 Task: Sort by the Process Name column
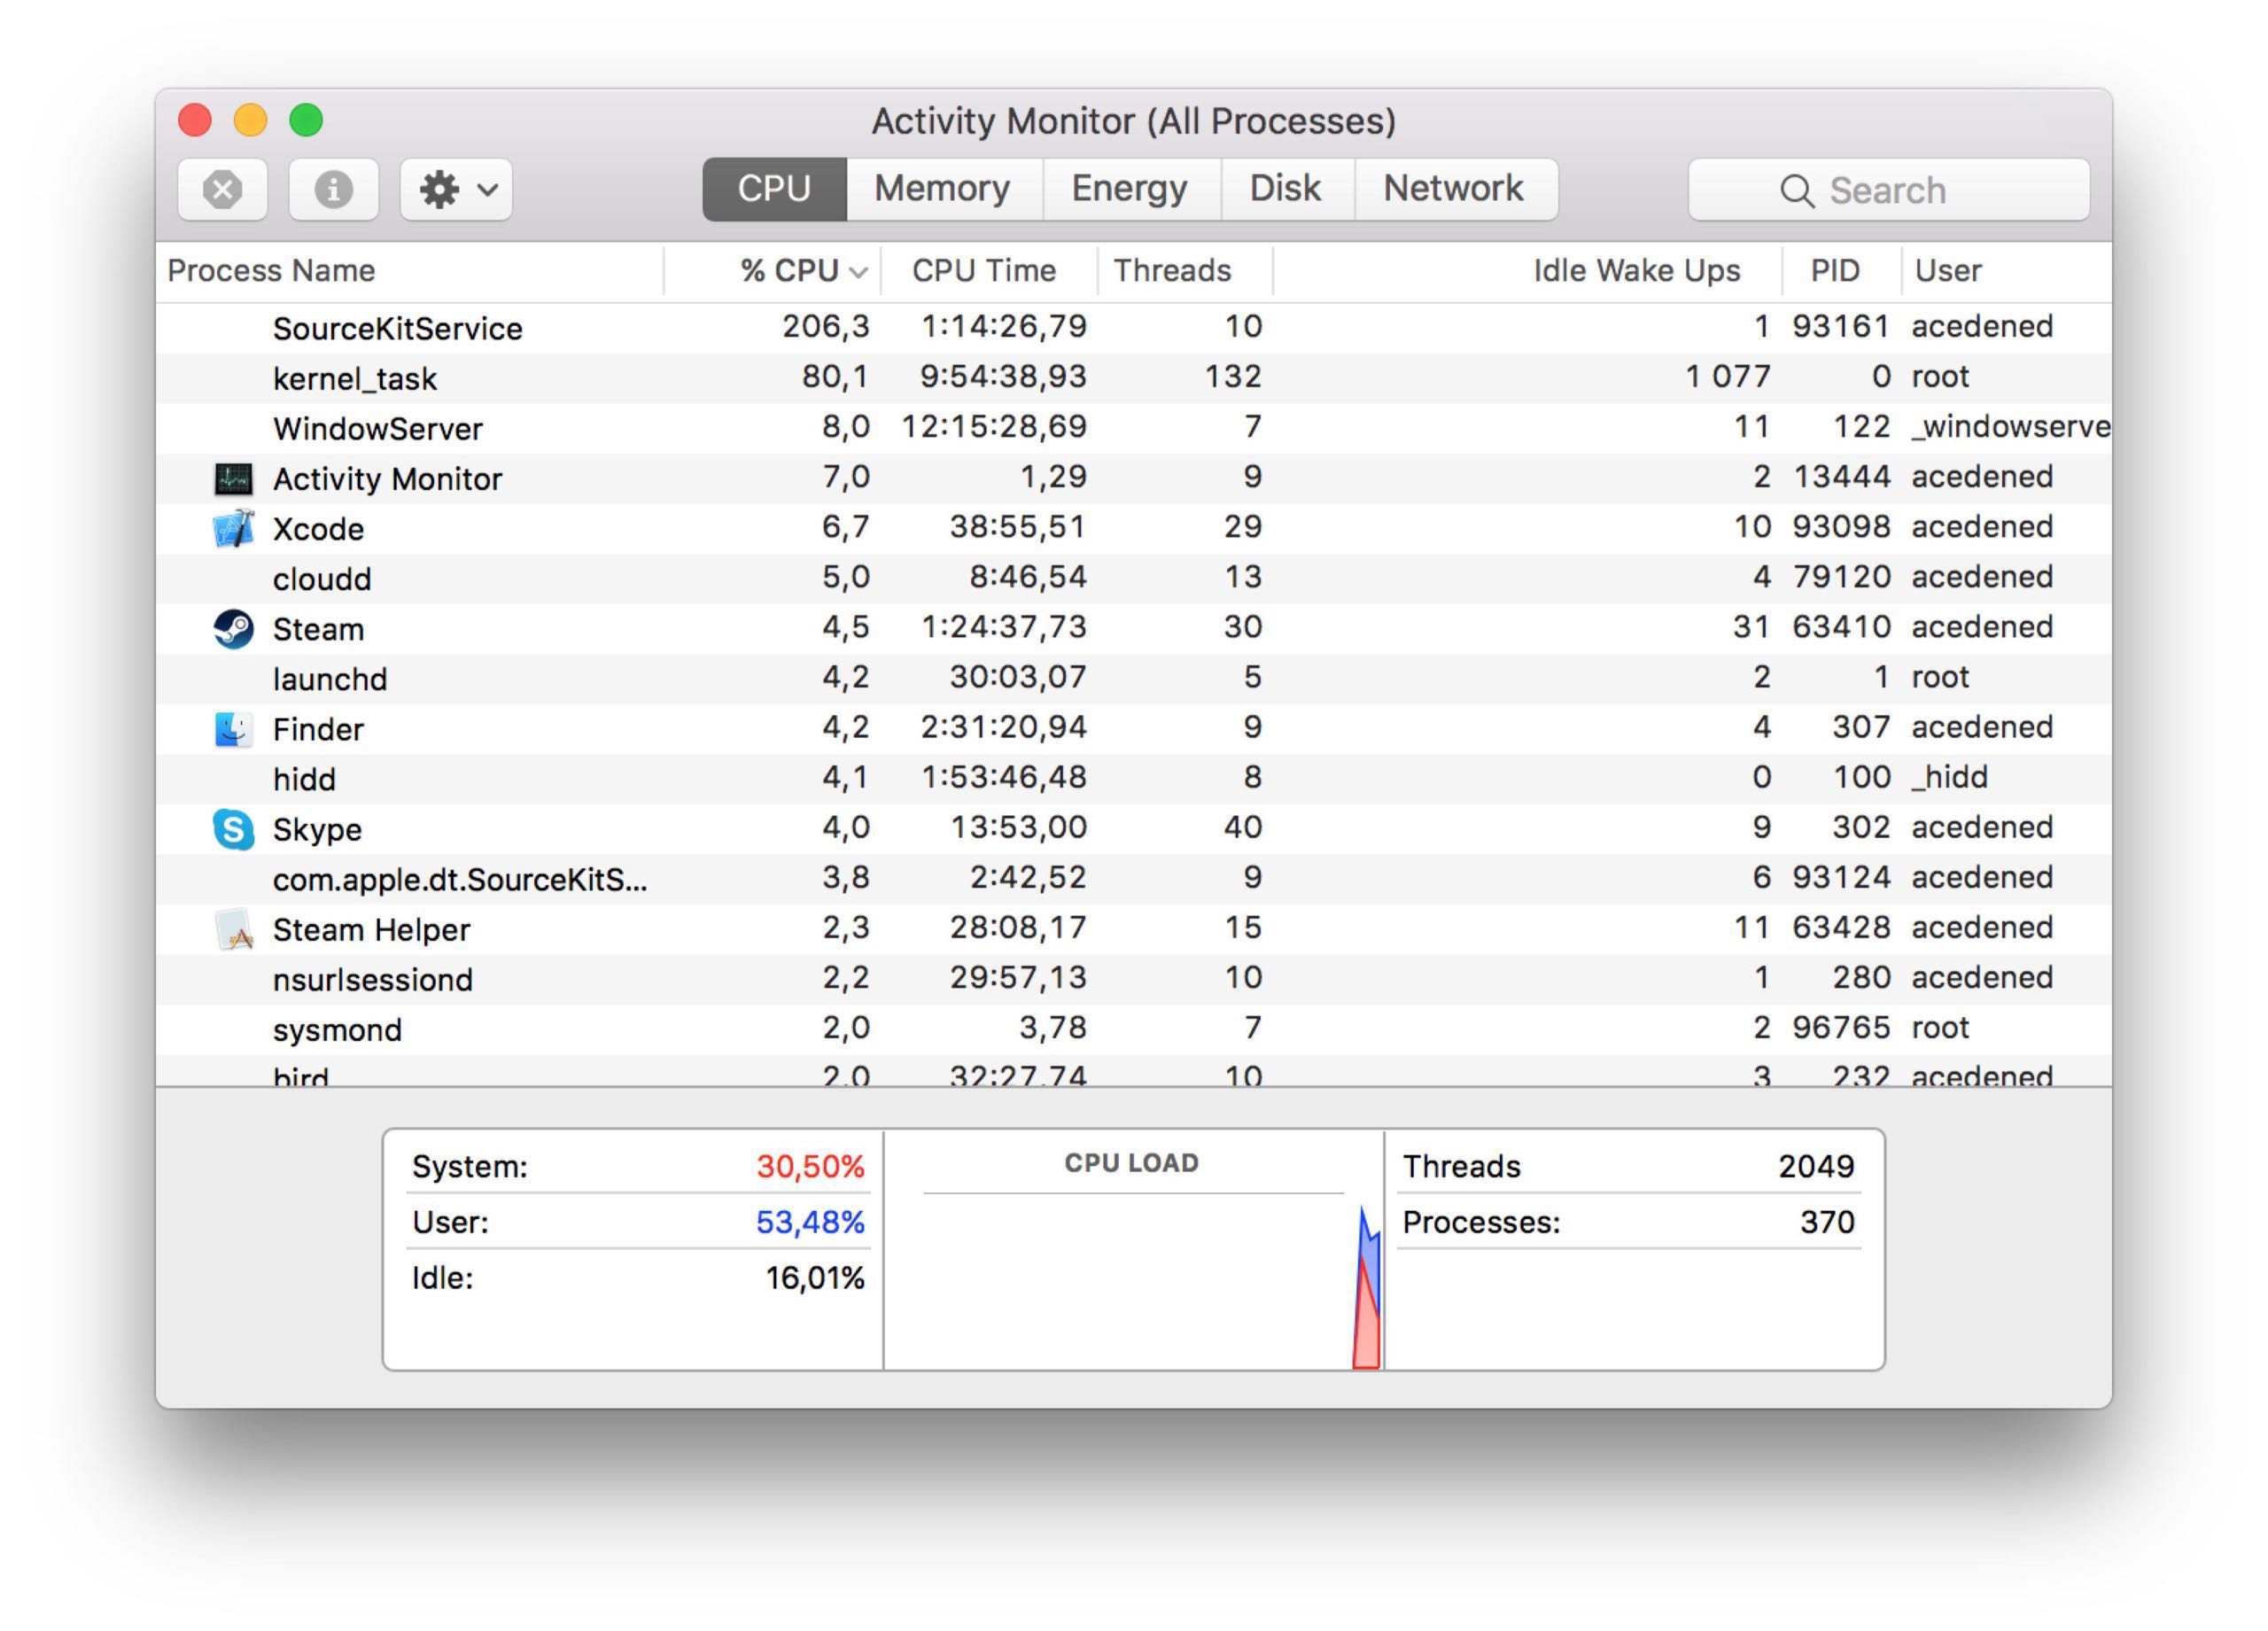point(272,271)
